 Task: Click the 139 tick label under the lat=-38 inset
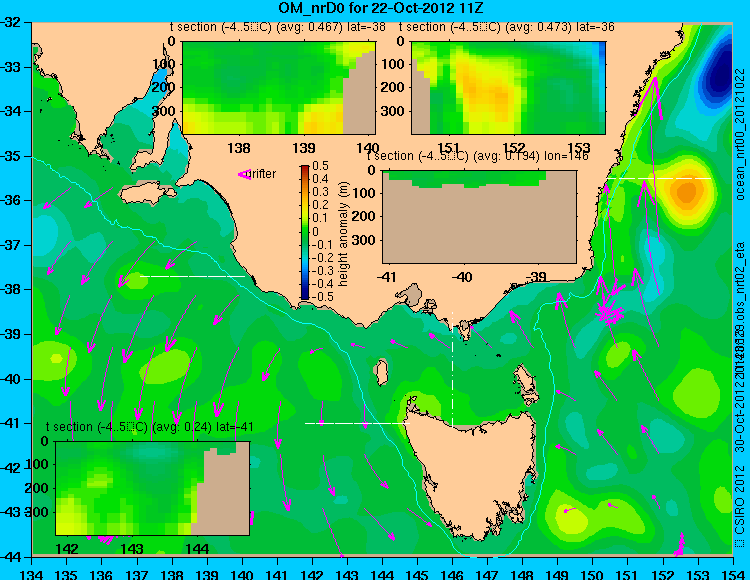pos(304,148)
